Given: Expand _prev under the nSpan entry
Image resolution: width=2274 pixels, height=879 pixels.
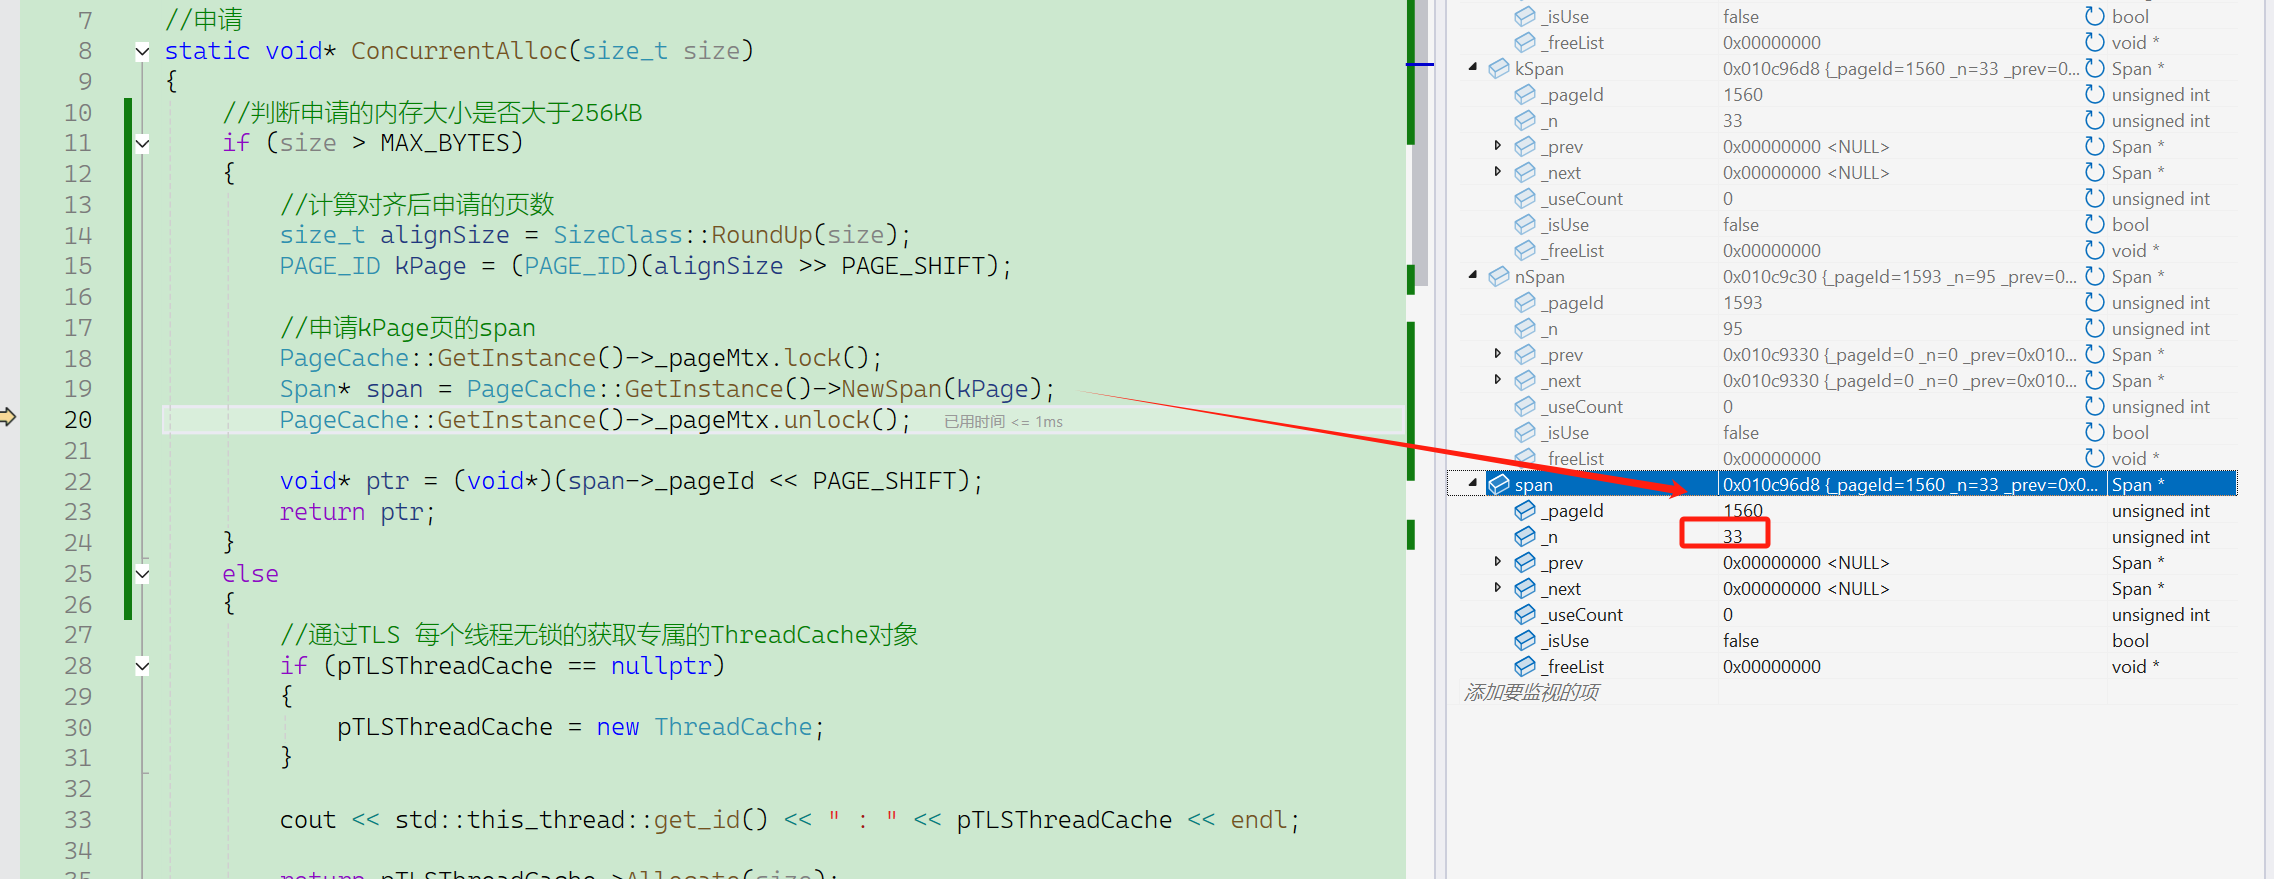Looking at the screenshot, I should 1497,354.
